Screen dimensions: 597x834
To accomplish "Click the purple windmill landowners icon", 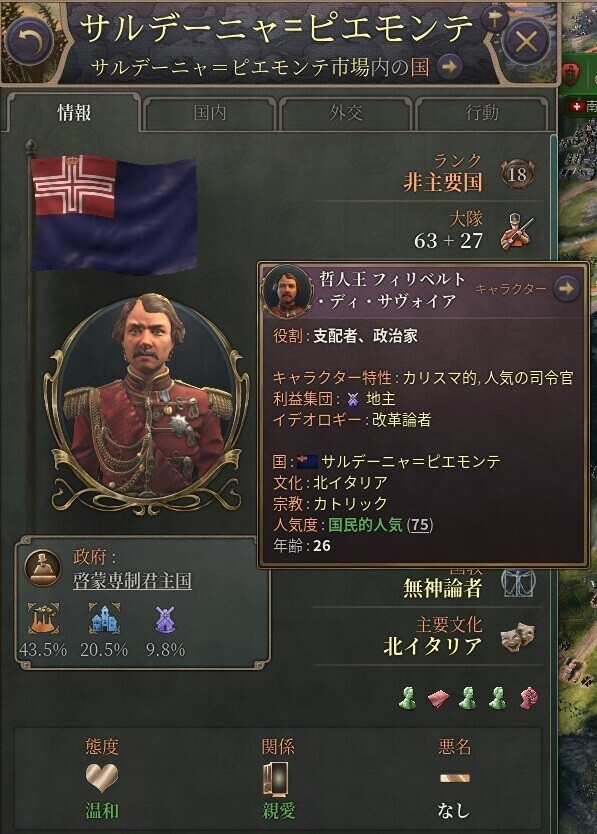I will tap(165, 619).
